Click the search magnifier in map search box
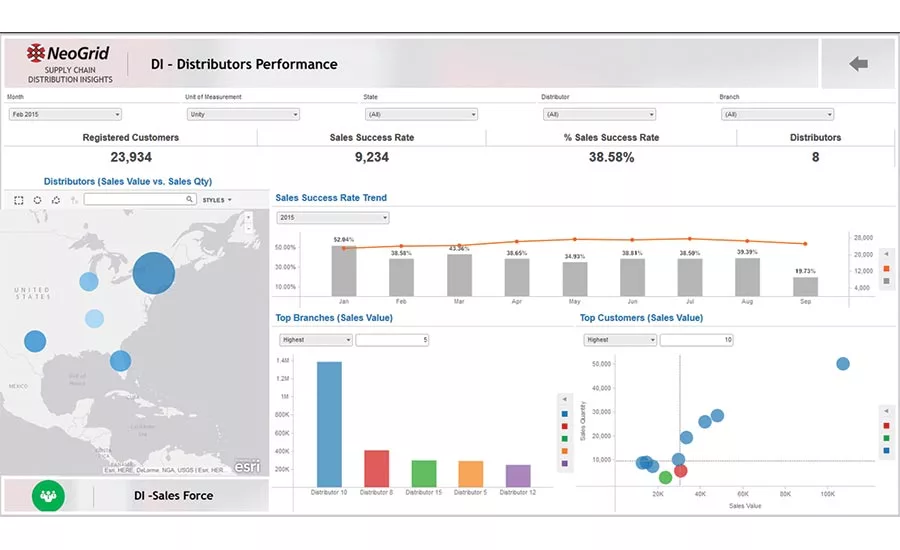Image resolution: width=900 pixels, height=550 pixels. tap(190, 200)
